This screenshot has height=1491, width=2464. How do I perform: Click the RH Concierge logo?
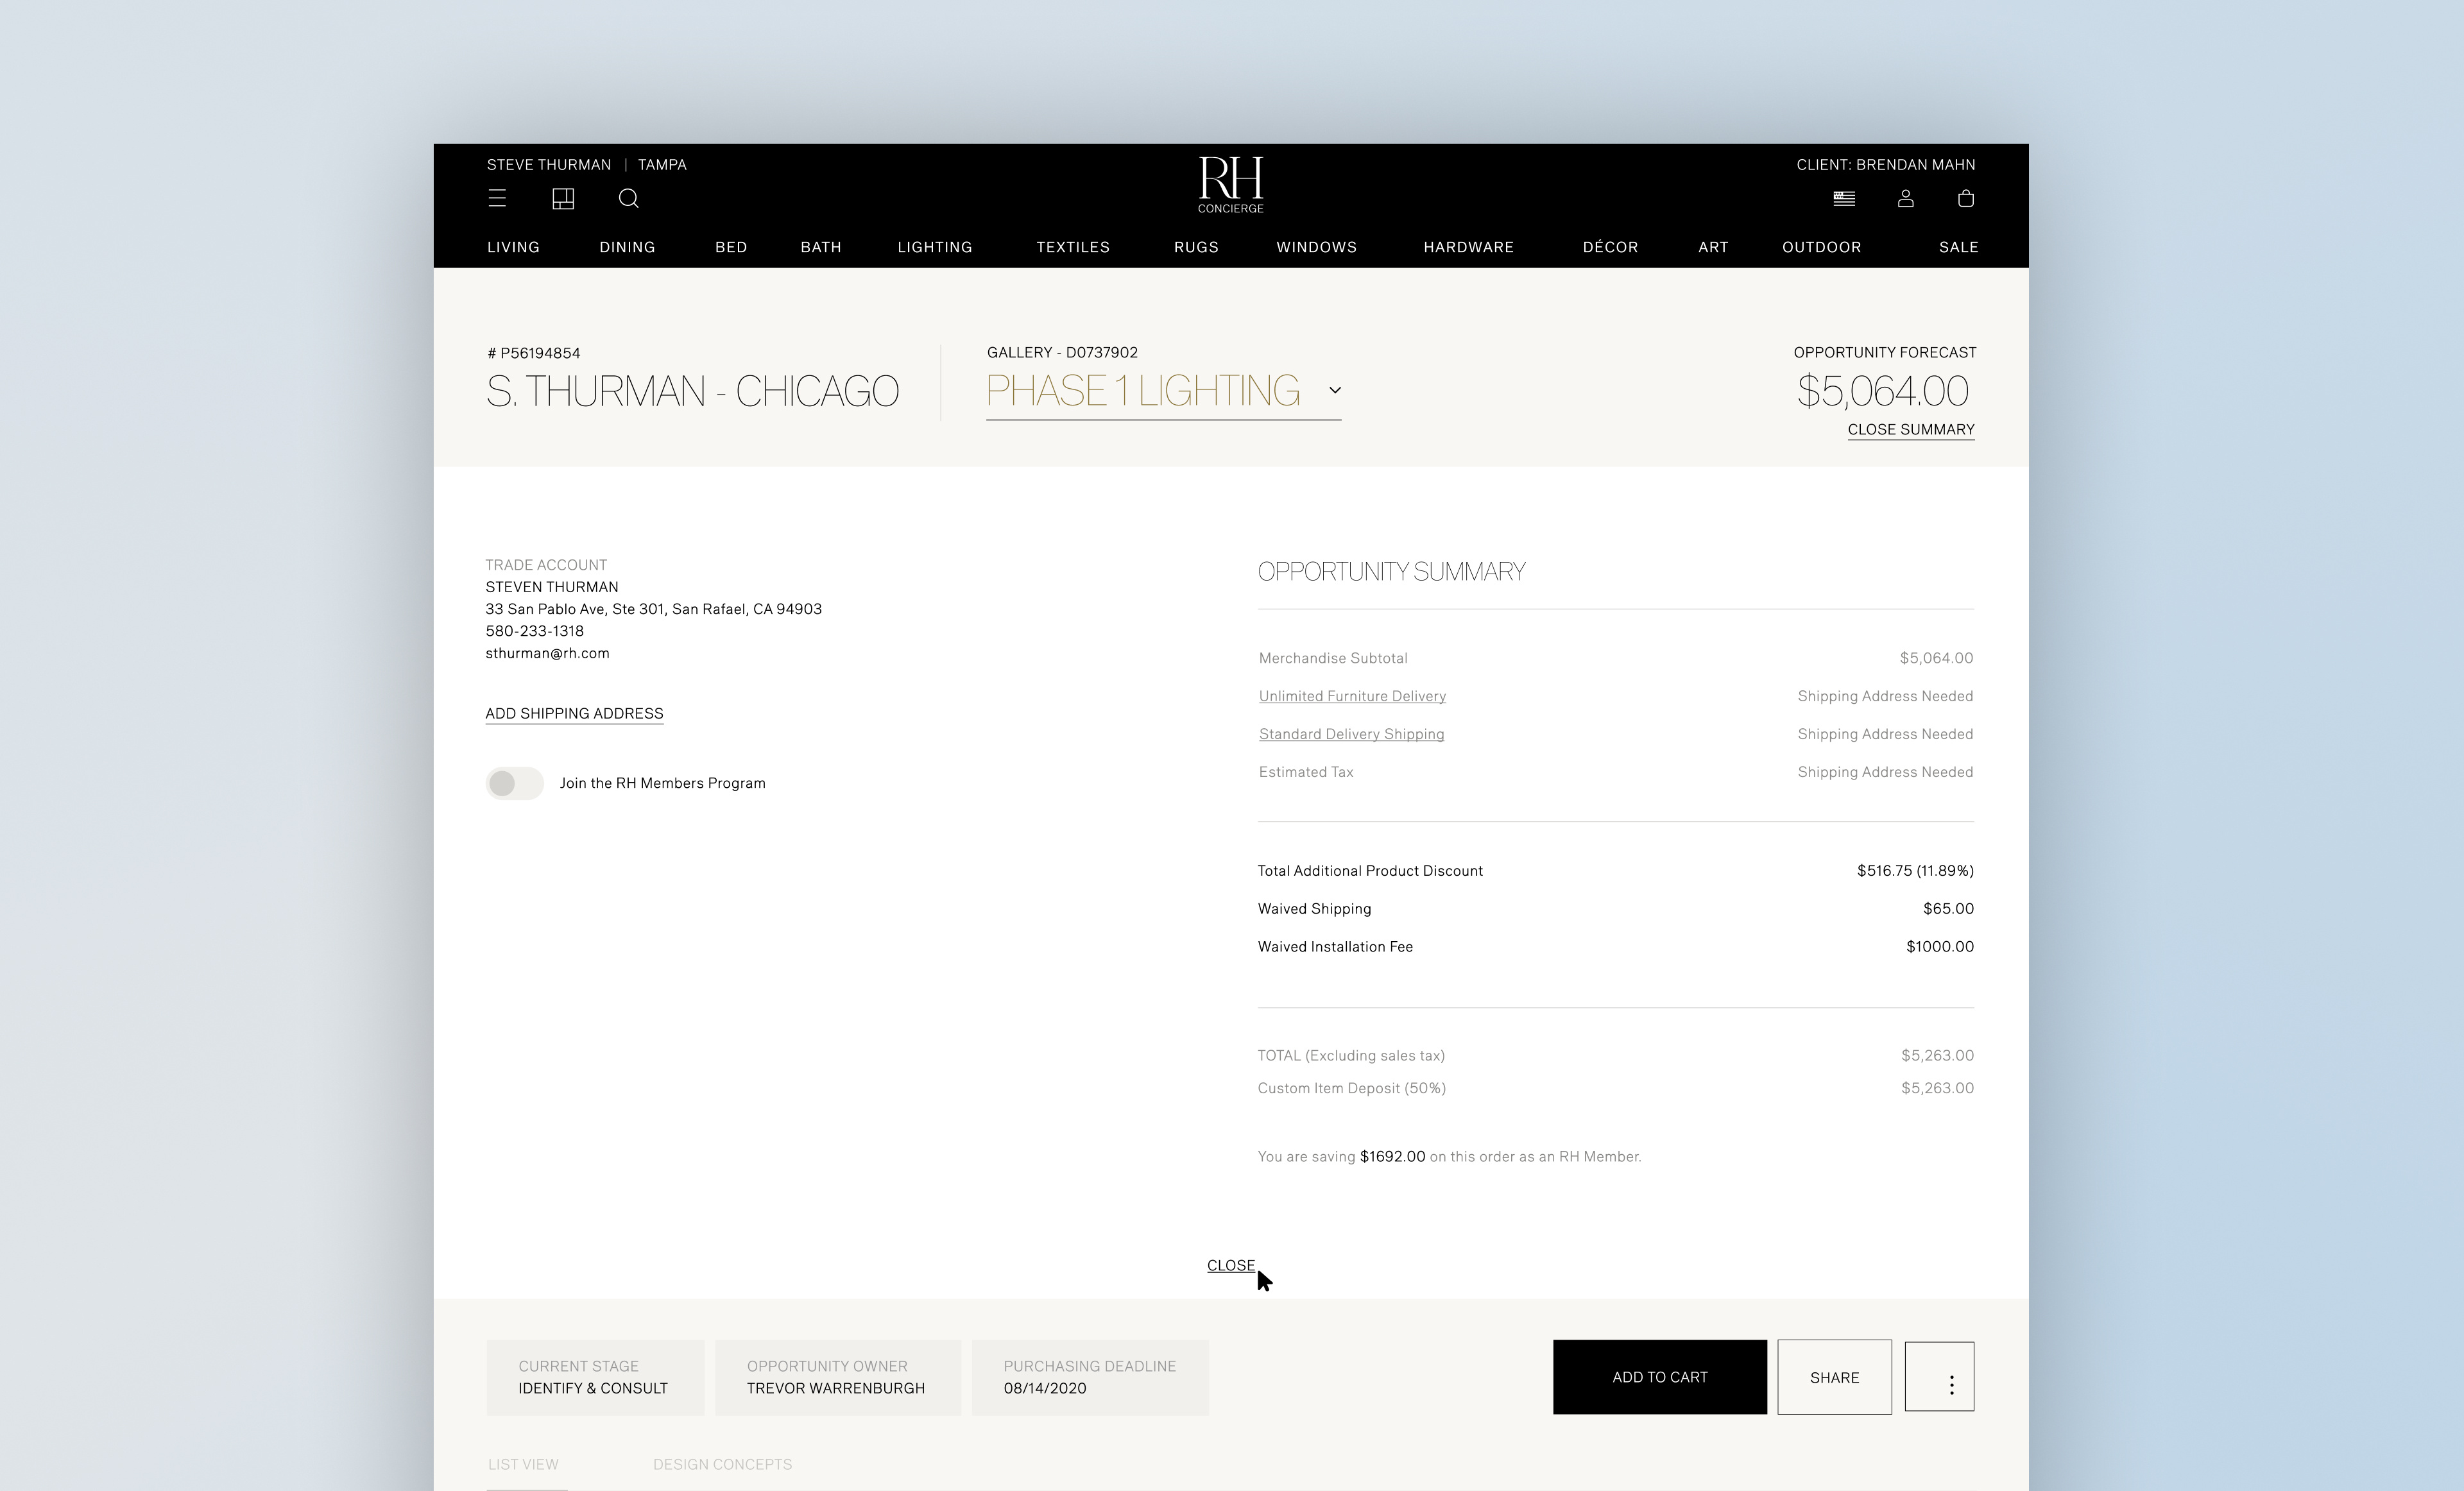[1231, 184]
